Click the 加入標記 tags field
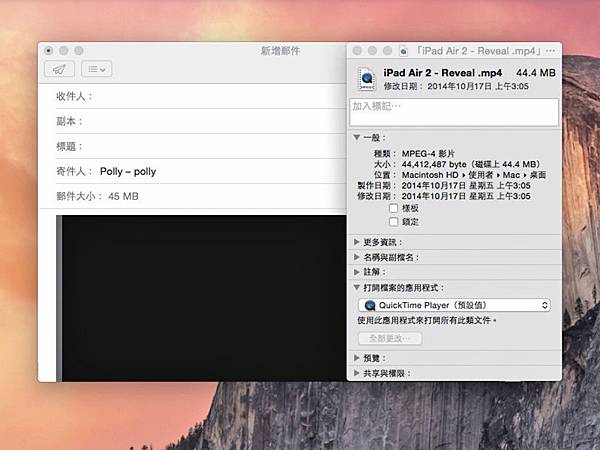 tap(454, 112)
